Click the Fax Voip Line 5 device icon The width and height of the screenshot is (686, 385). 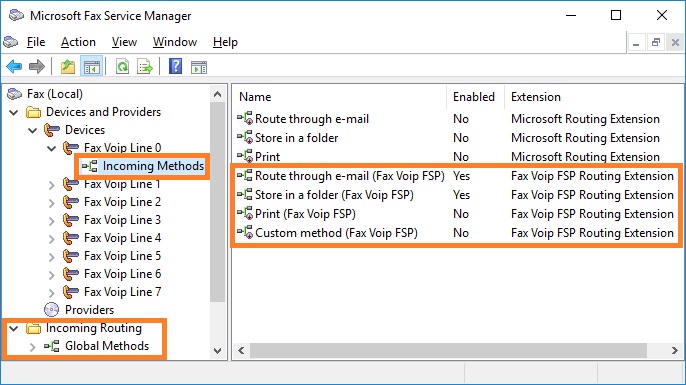70,256
